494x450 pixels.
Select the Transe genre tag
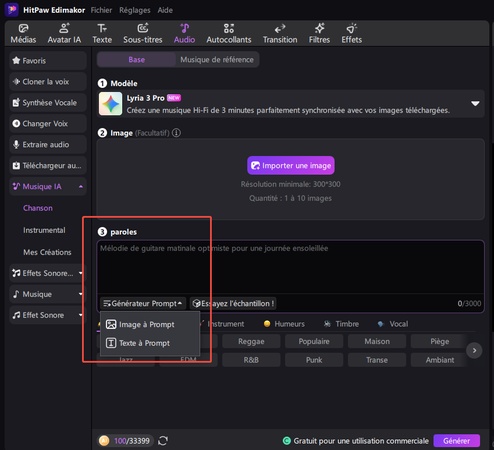coord(377,360)
